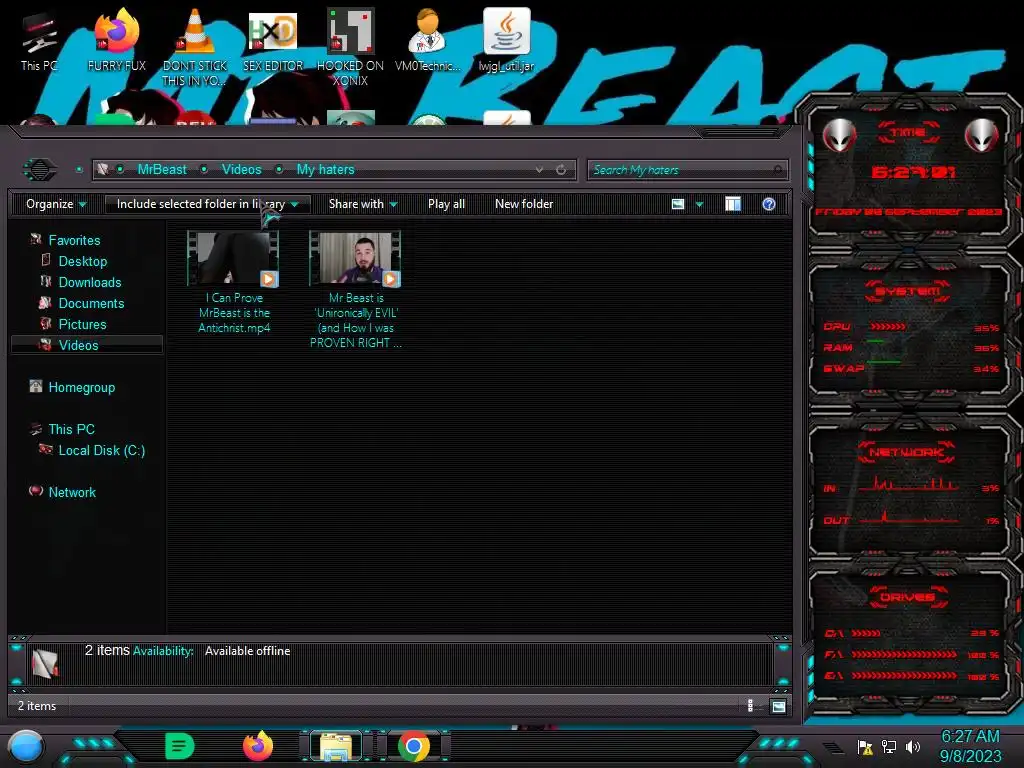Viewport: 1024px width, 768px height.
Task: Open Action Center flag tray icon
Action: tap(865, 746)
